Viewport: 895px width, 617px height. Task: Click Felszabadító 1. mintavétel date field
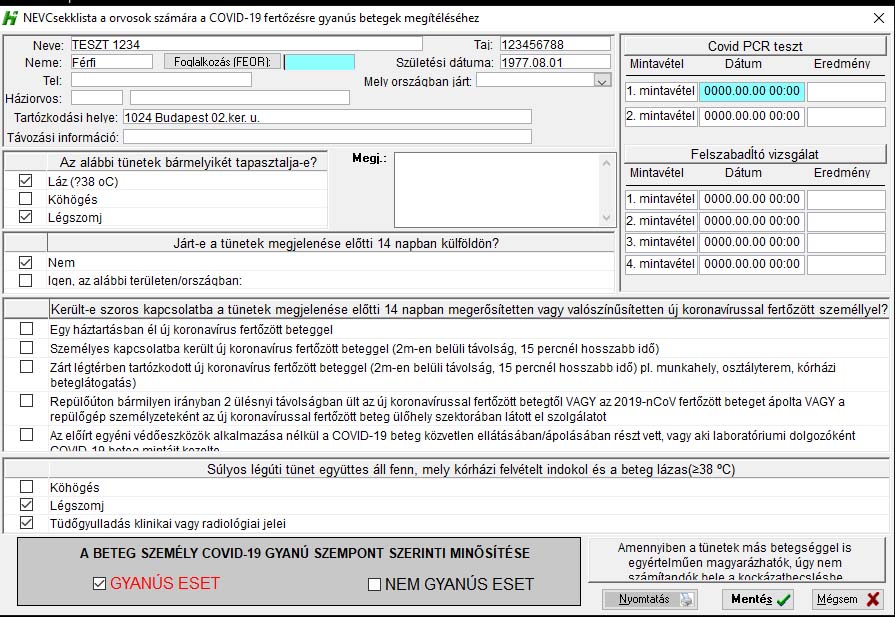[x=752, y=199]
